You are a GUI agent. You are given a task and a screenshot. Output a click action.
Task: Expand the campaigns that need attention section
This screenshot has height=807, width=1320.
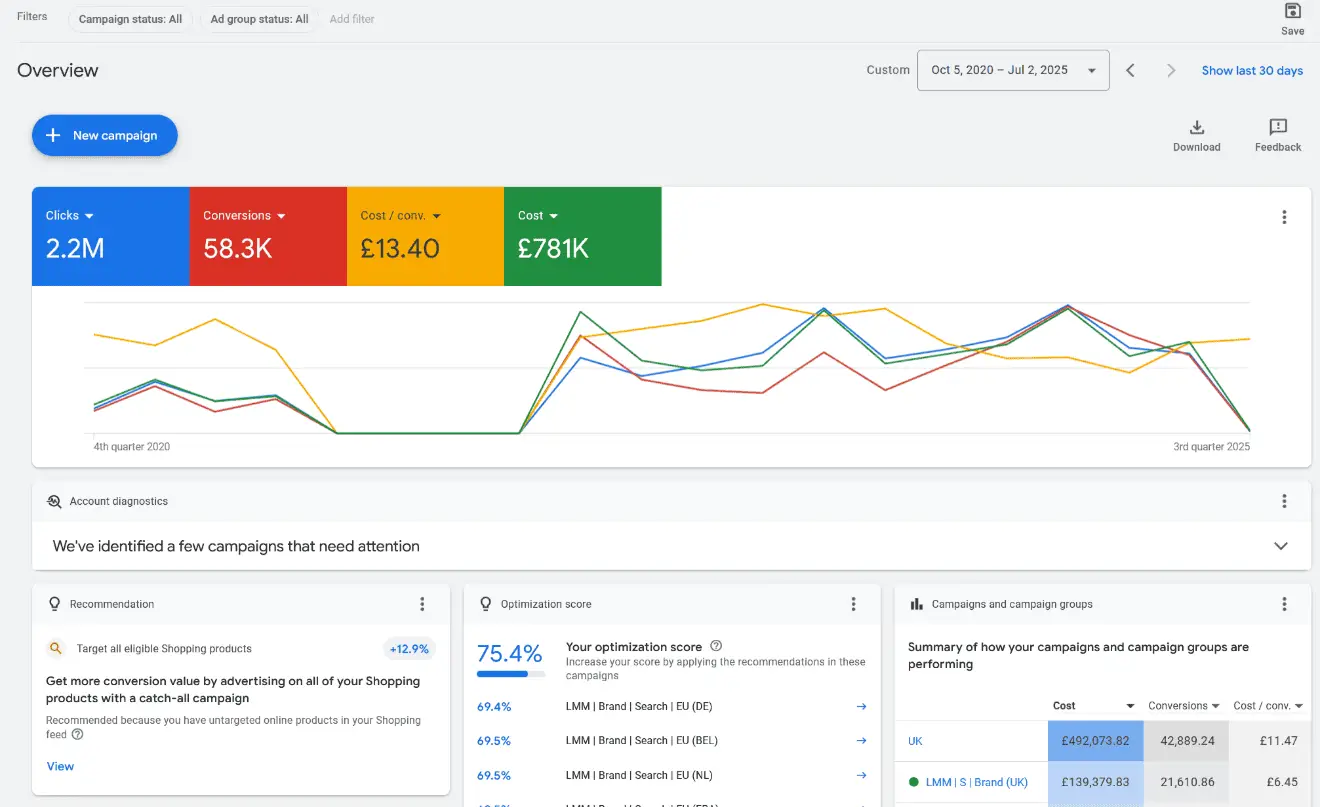point(1281,546)
